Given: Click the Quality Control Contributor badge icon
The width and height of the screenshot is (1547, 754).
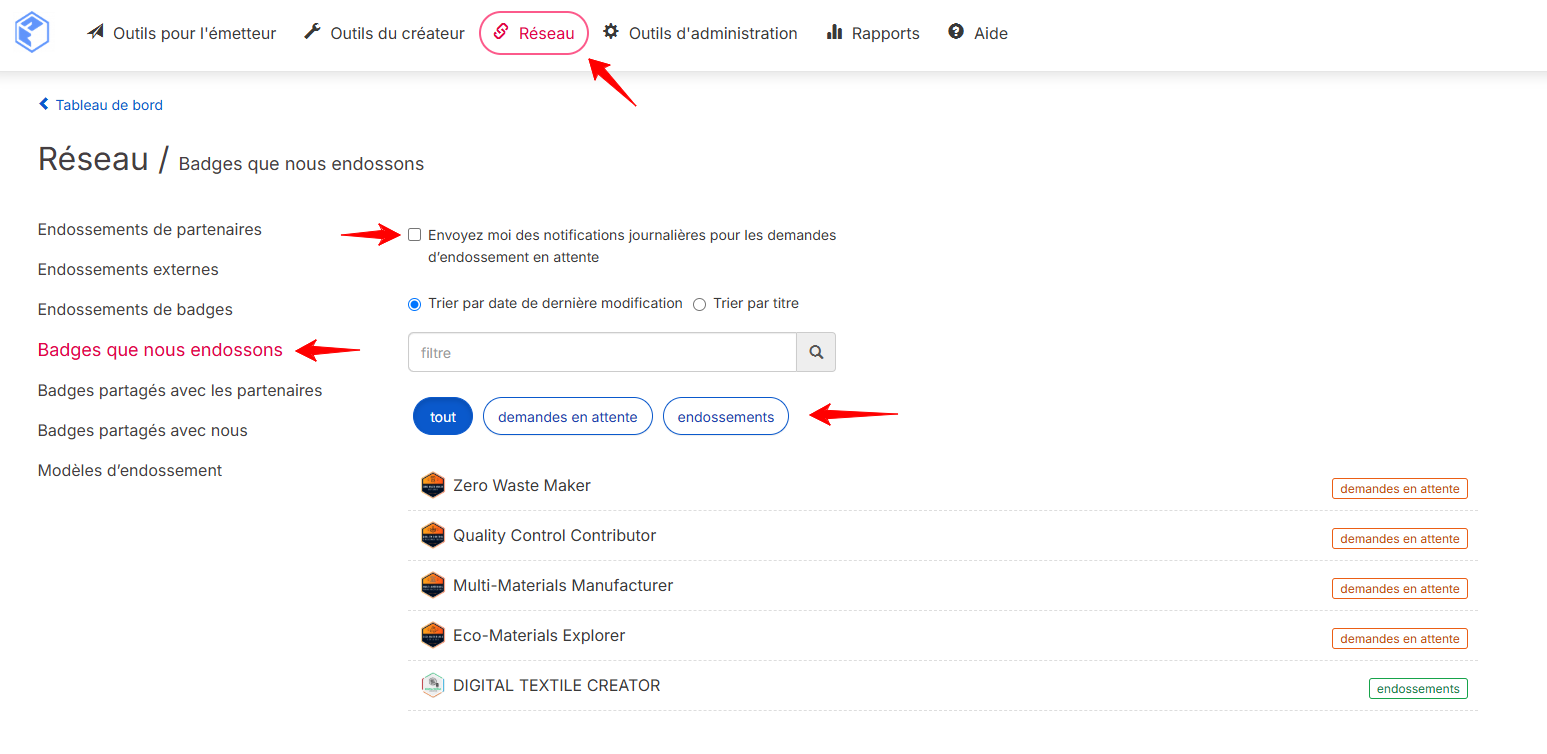Looking at the screenshot, I should 432,535.
